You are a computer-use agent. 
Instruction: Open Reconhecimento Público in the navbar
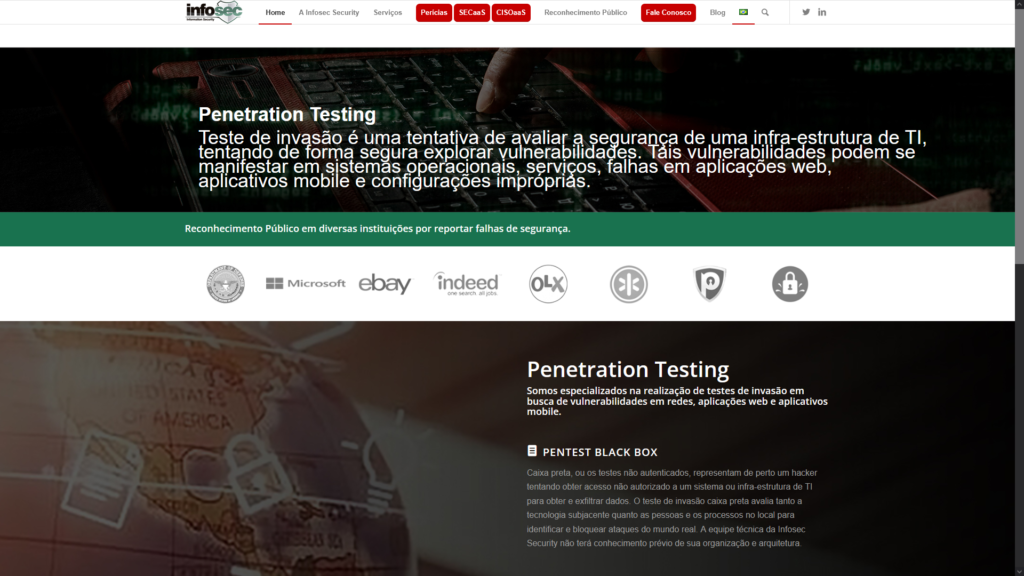[x=585, y=13]
